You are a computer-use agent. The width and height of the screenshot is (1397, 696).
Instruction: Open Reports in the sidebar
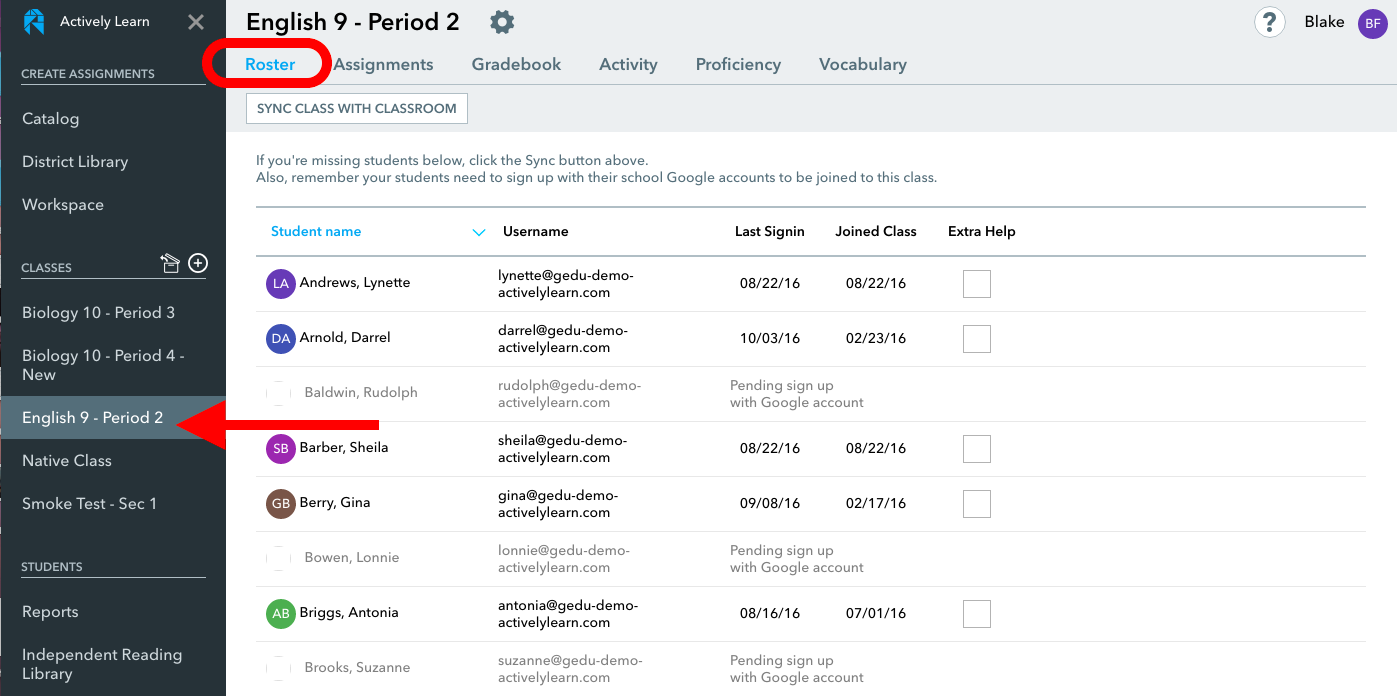(50, 611)
